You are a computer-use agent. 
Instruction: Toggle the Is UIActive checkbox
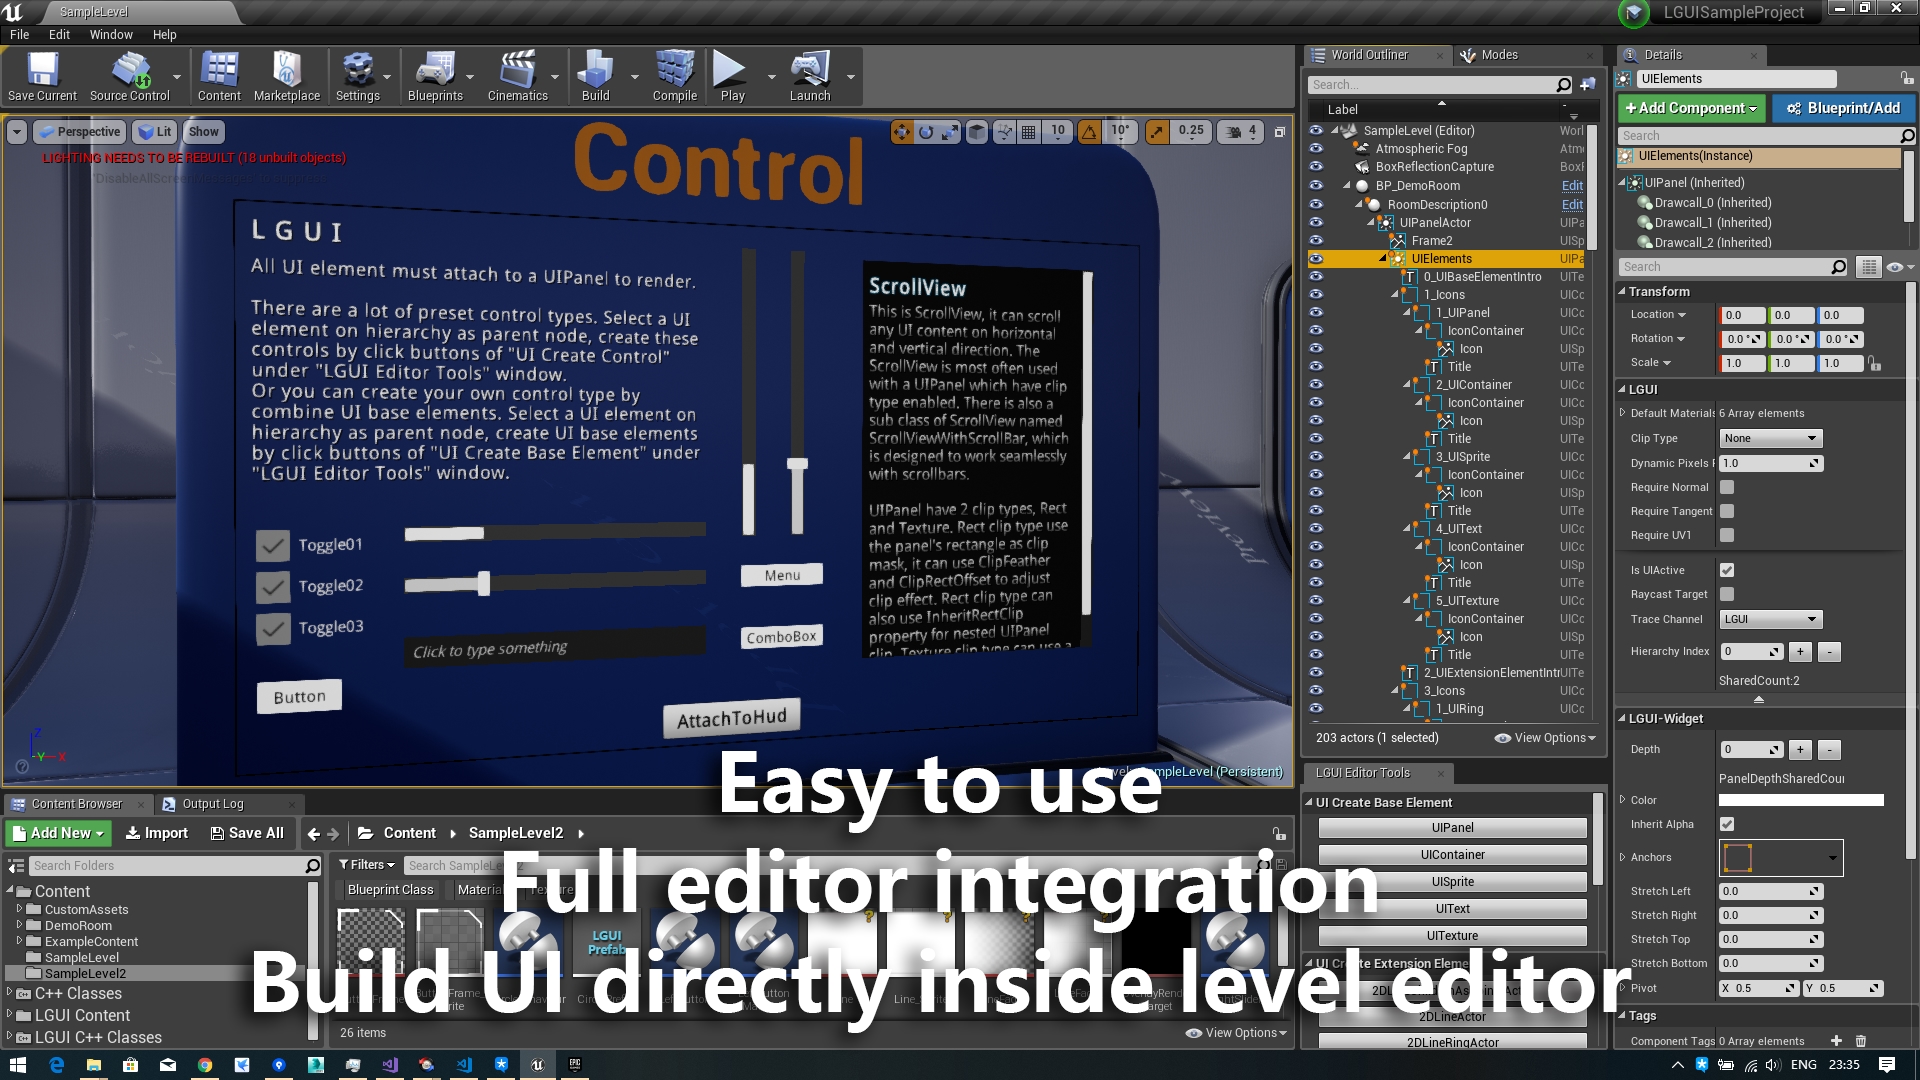1727,570
